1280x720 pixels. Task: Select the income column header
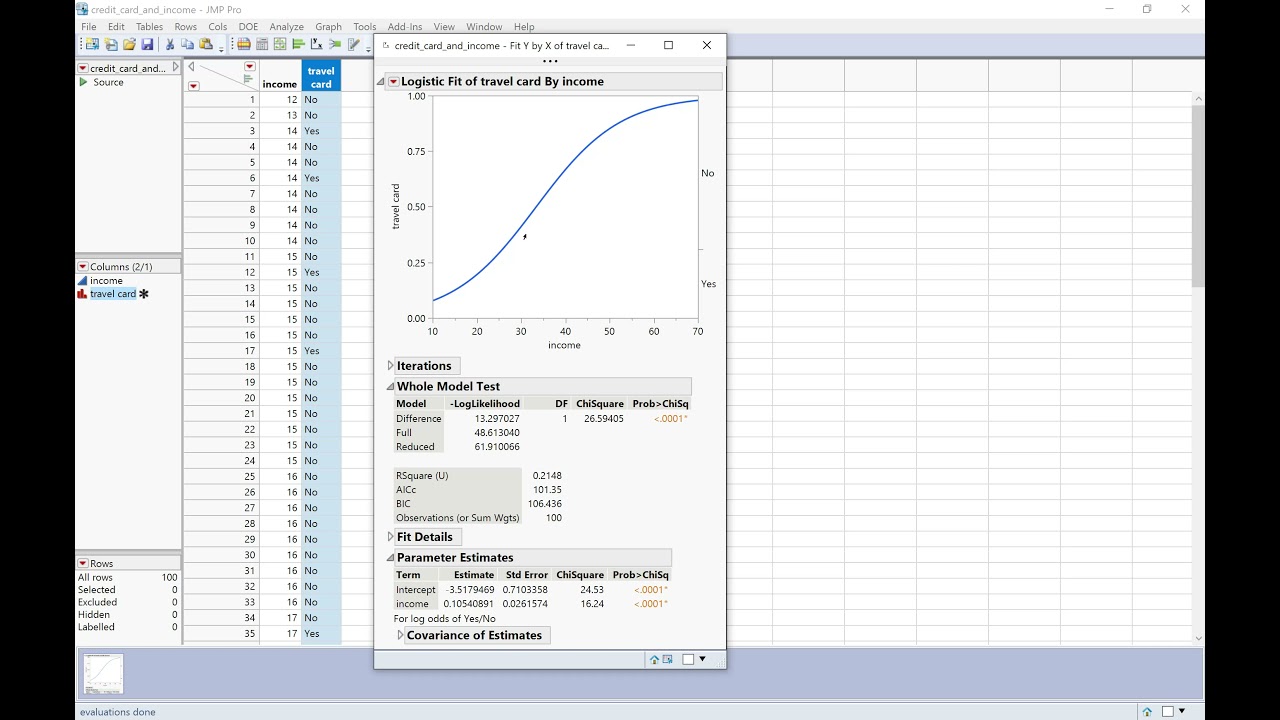(x=280, y=76)
